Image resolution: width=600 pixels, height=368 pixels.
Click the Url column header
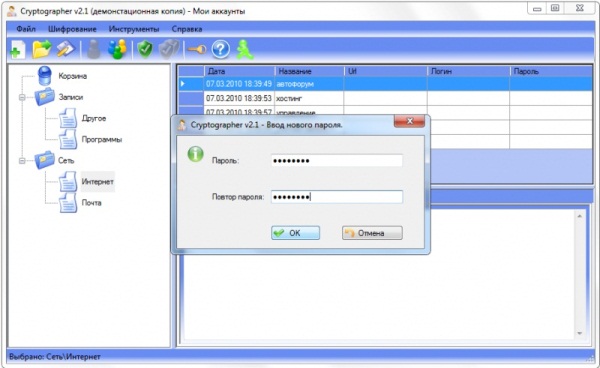[385, 71]
